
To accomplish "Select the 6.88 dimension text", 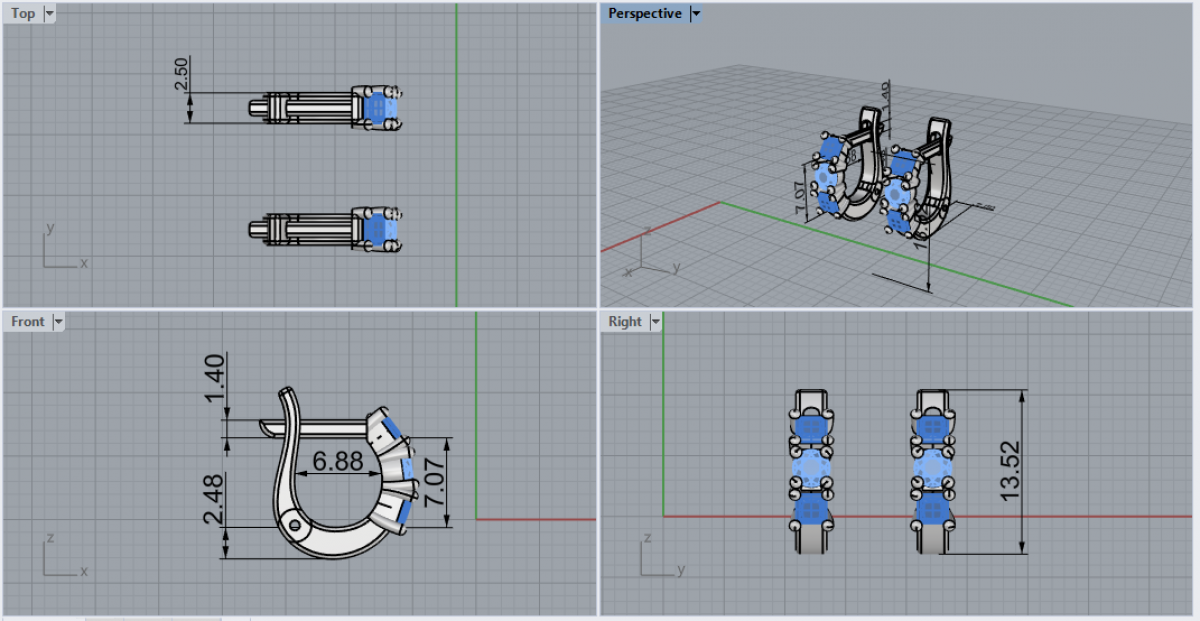I will coord(338,462).
